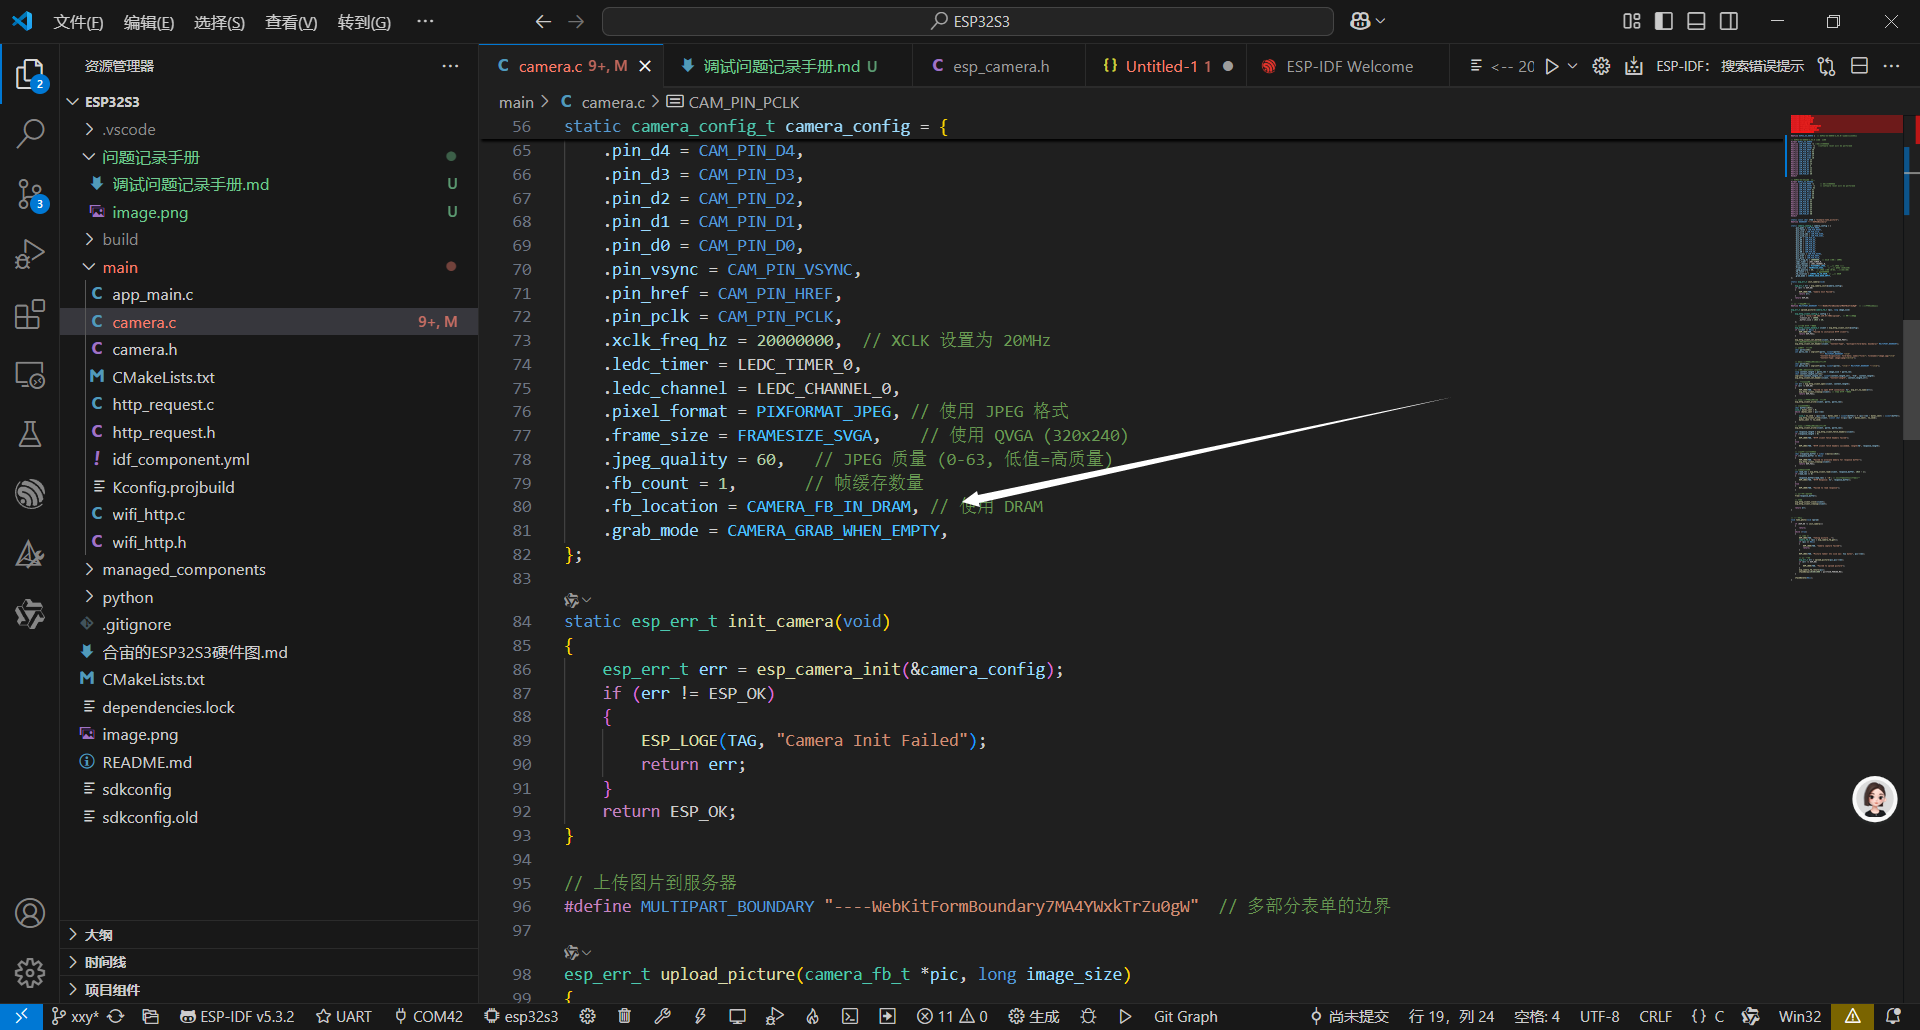Toggle the secondary side bar visibility
1920x1030 pixels.
[x=1728, y=21]
